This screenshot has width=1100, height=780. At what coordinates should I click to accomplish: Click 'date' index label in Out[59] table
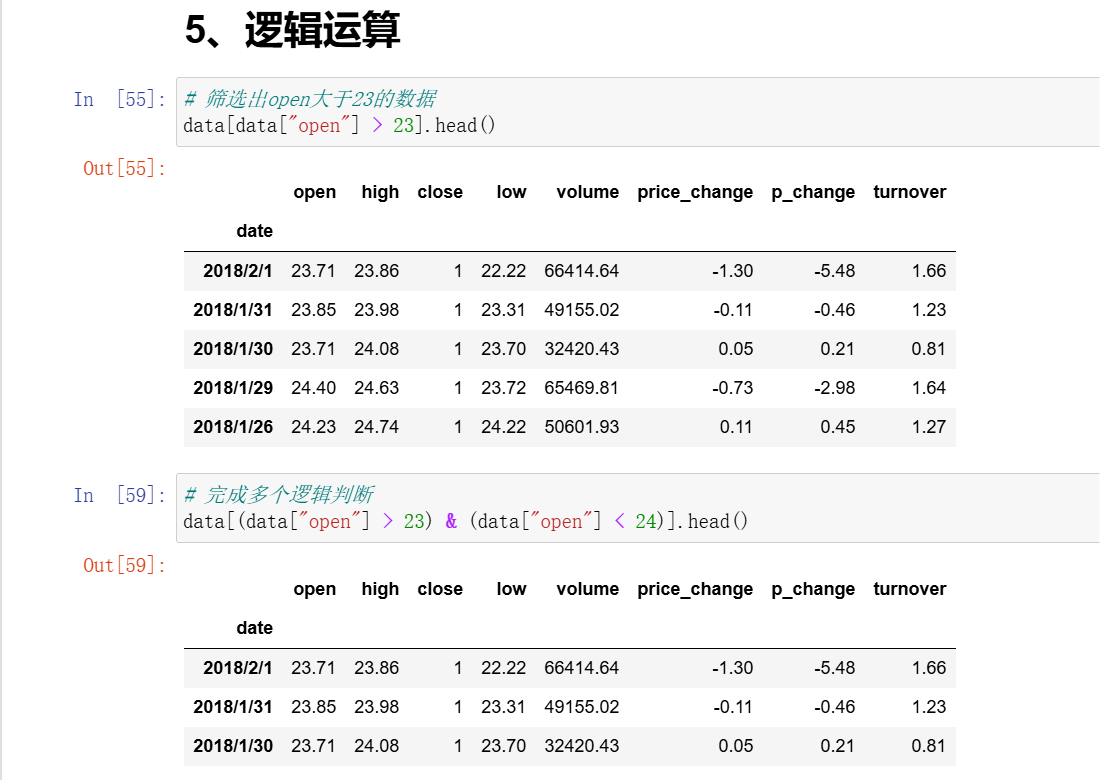pyautogui.click(x=255, y=628)
